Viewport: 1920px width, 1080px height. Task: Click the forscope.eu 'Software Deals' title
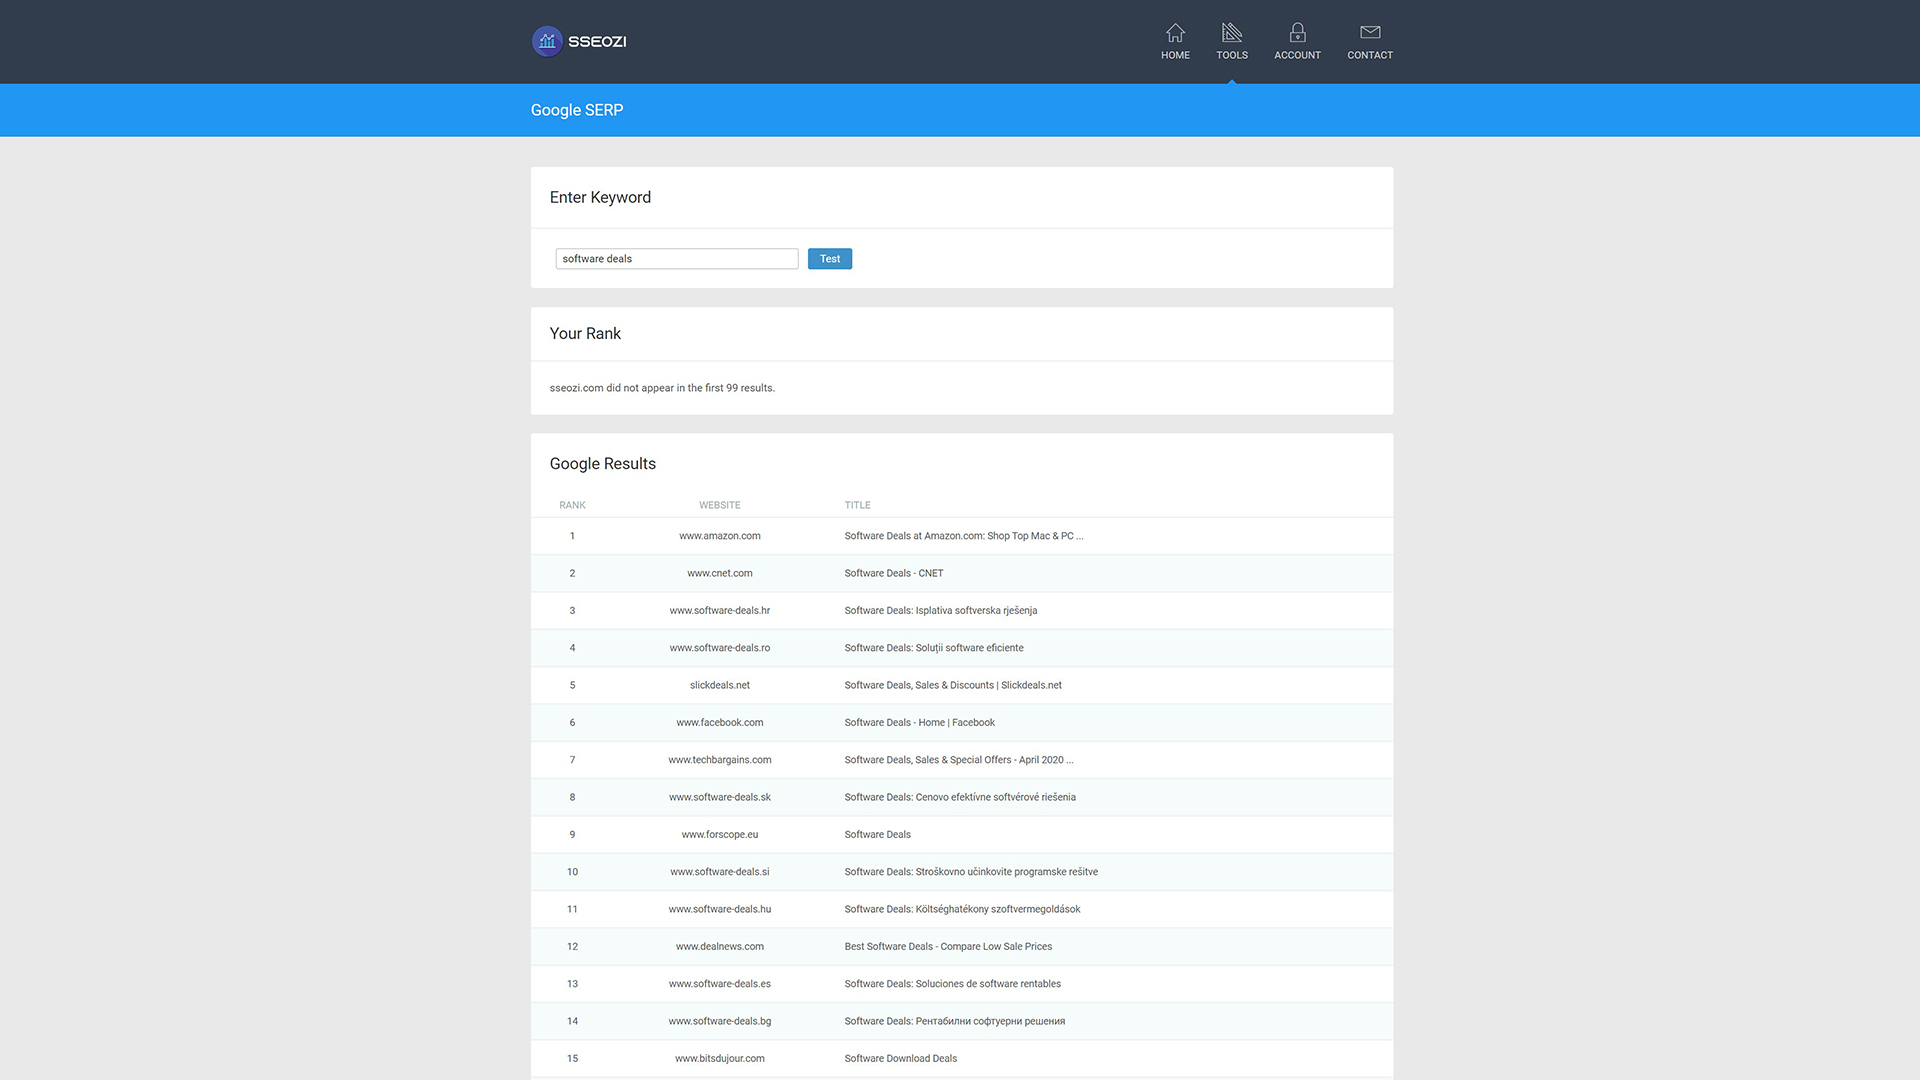878,834
